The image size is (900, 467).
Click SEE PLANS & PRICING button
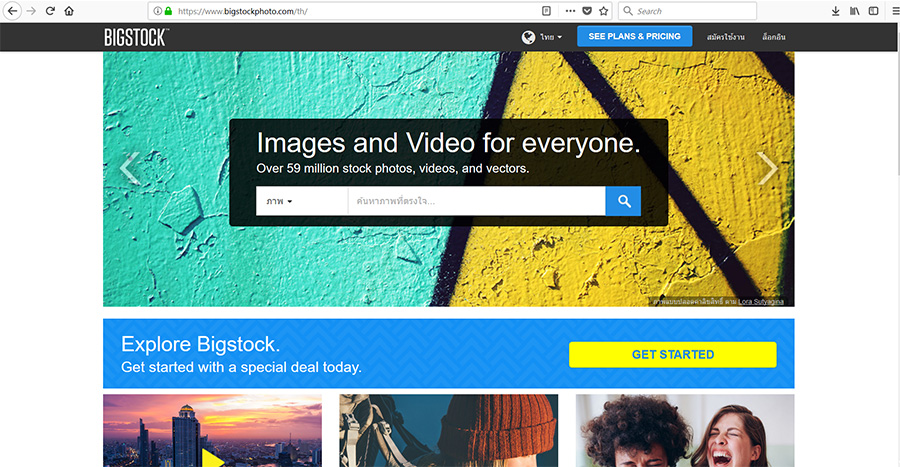[634, 36]
